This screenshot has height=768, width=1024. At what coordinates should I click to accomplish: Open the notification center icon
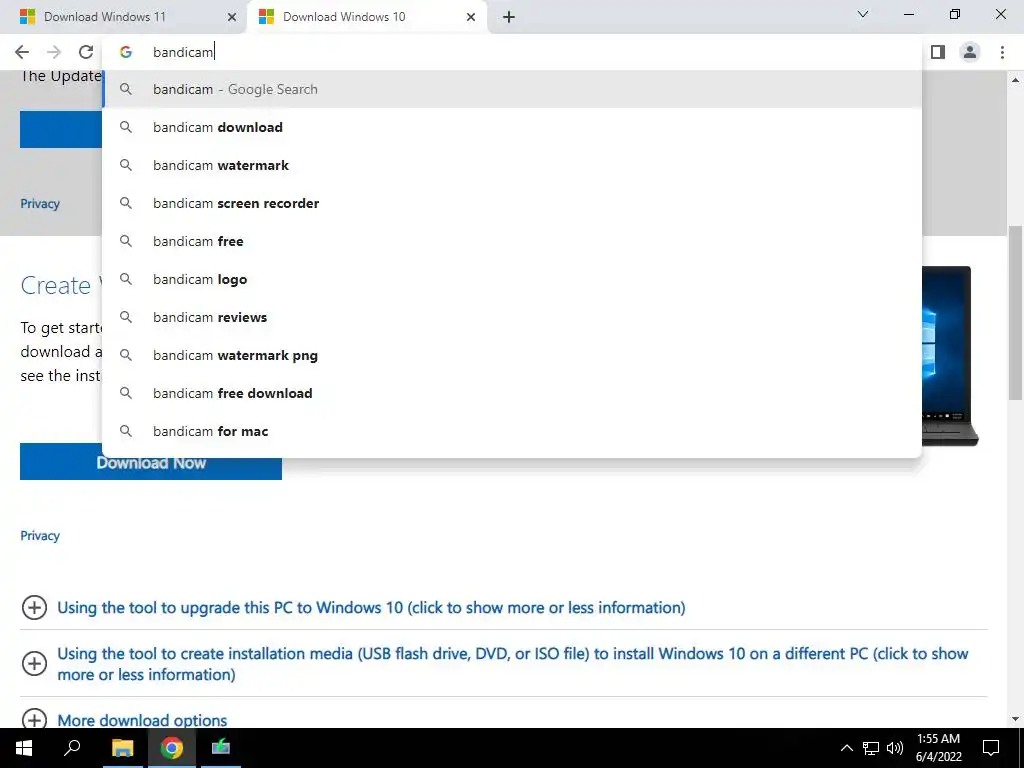point(991,748)
